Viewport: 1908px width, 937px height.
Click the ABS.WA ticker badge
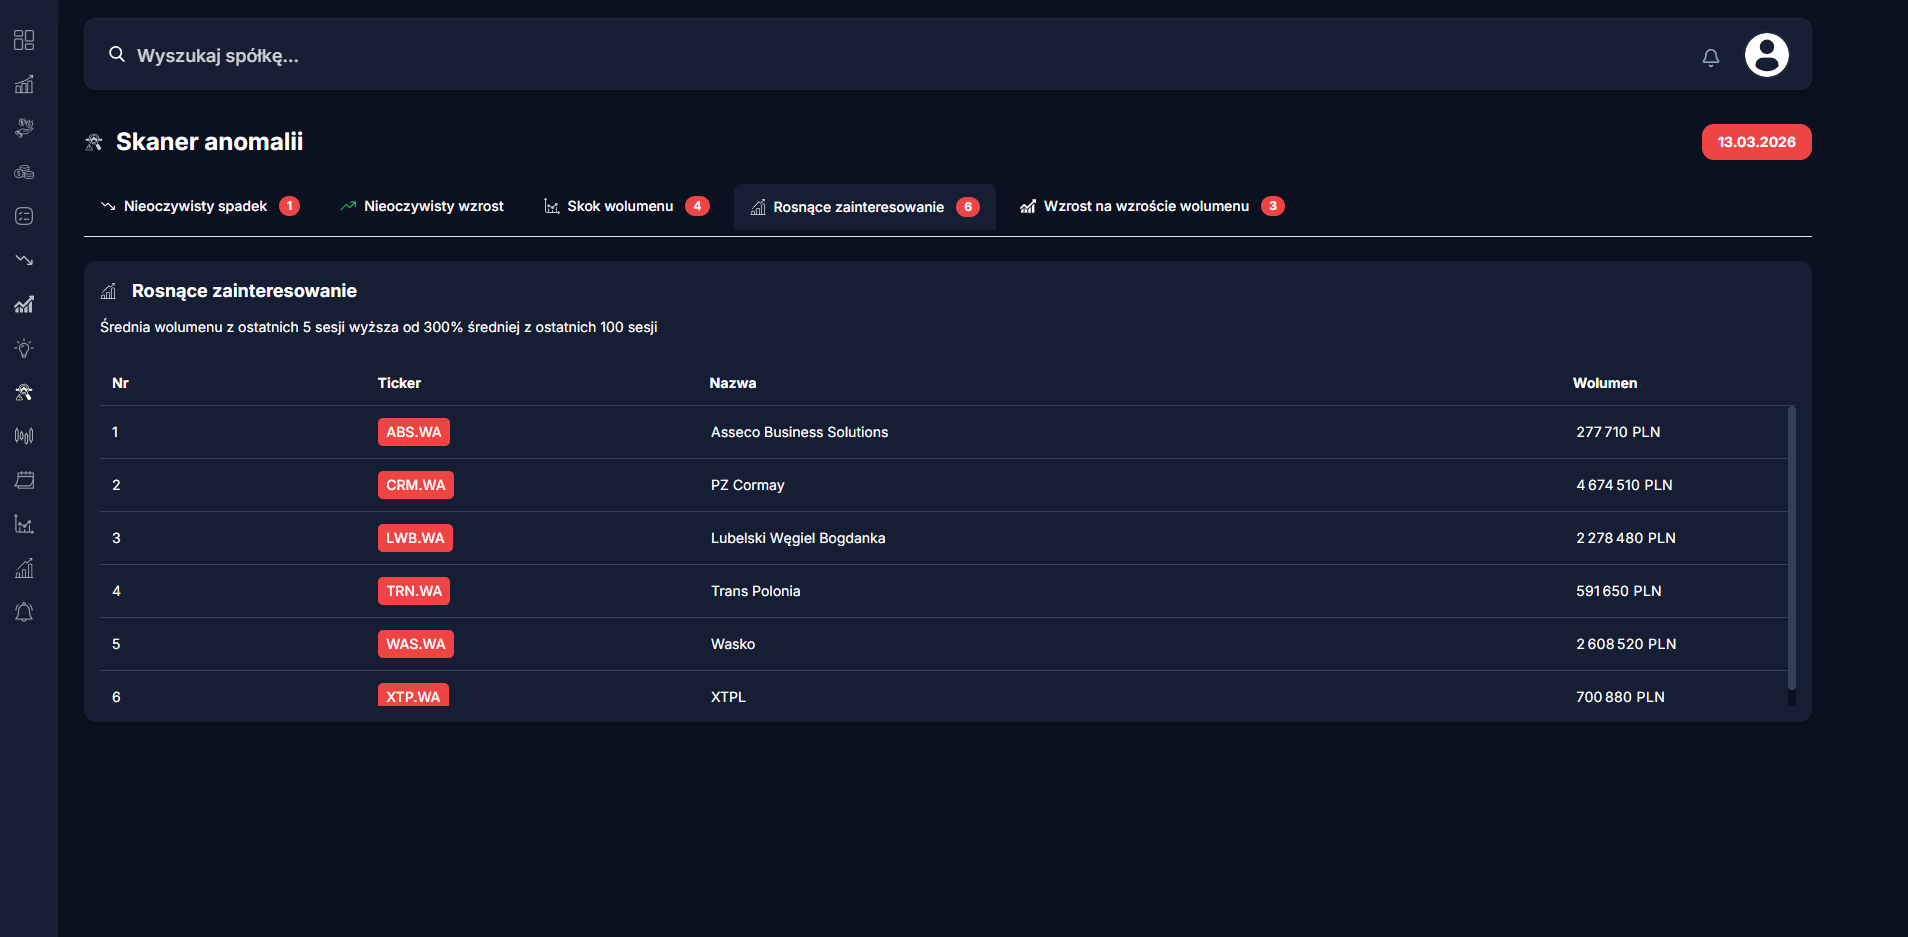coord(413,432)
